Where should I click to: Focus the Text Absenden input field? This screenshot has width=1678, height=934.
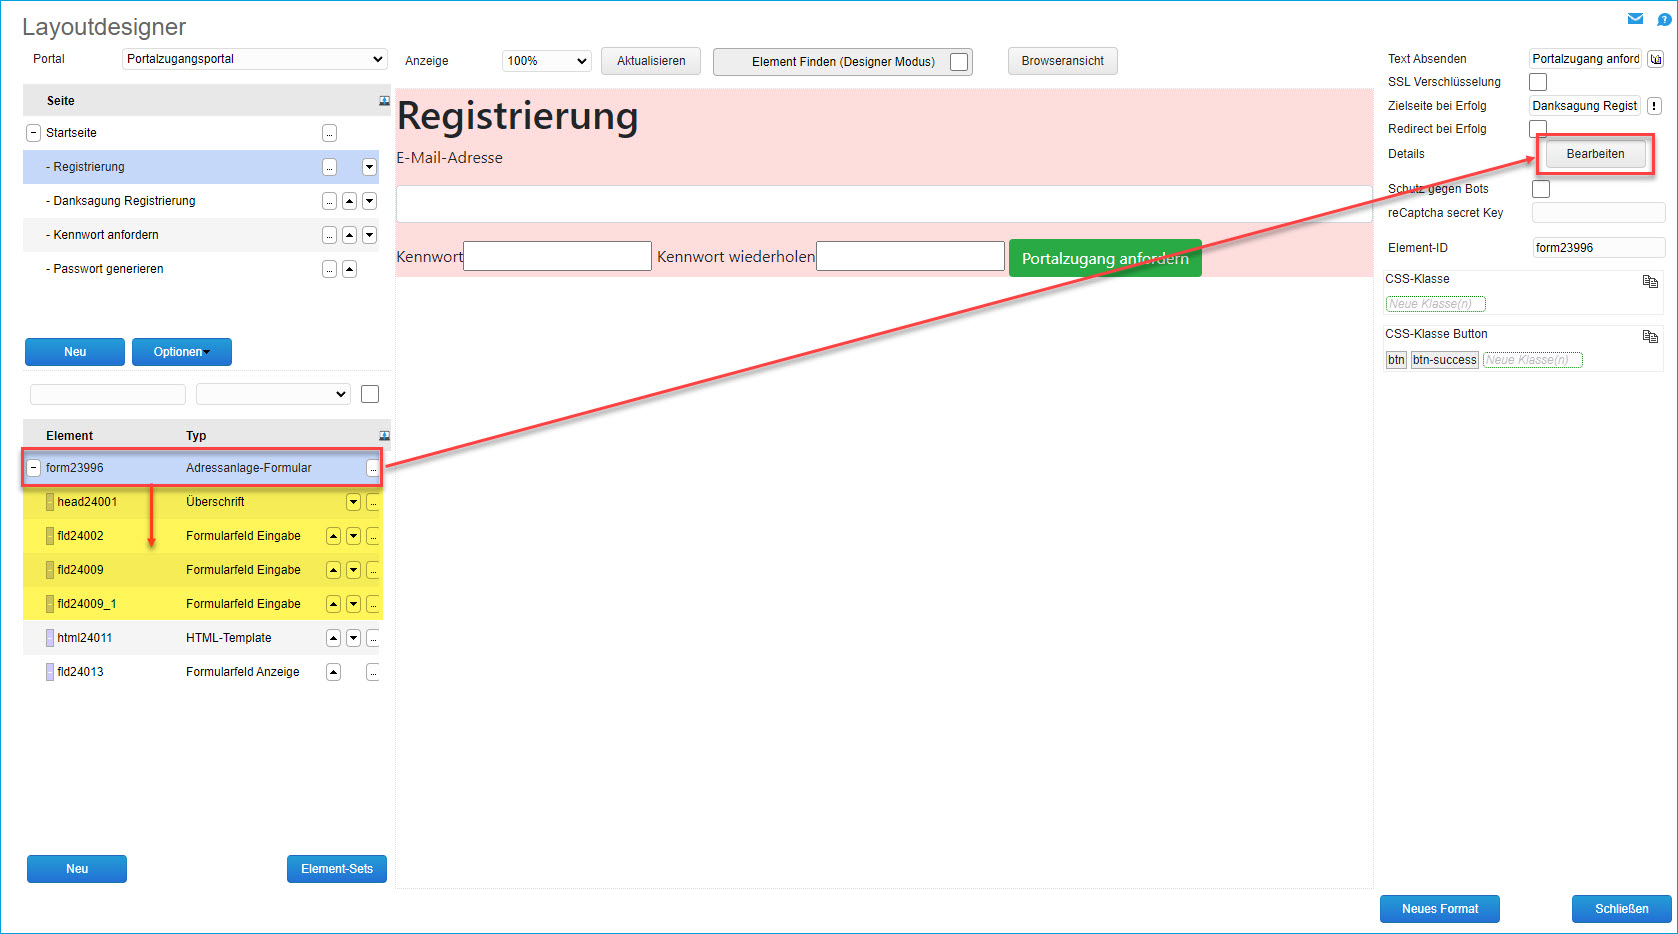1585,59
